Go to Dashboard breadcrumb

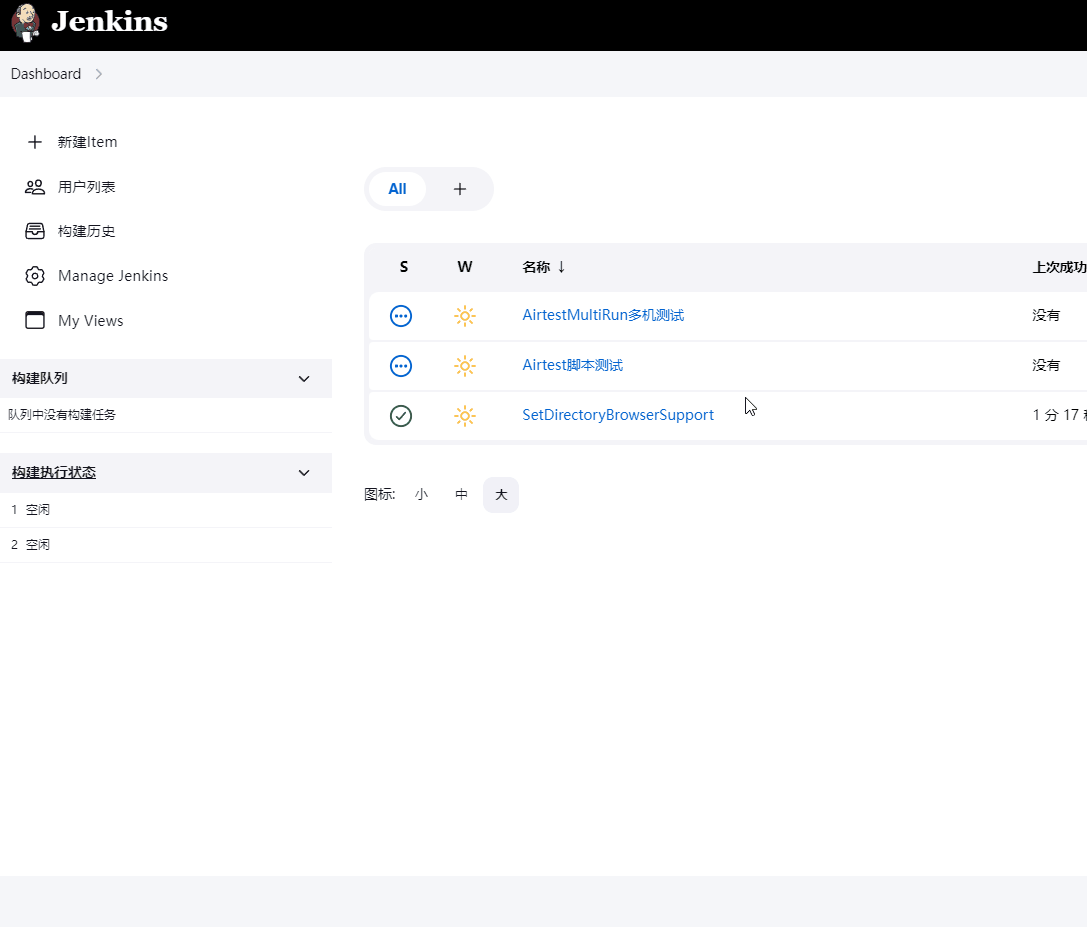point(46,74)
